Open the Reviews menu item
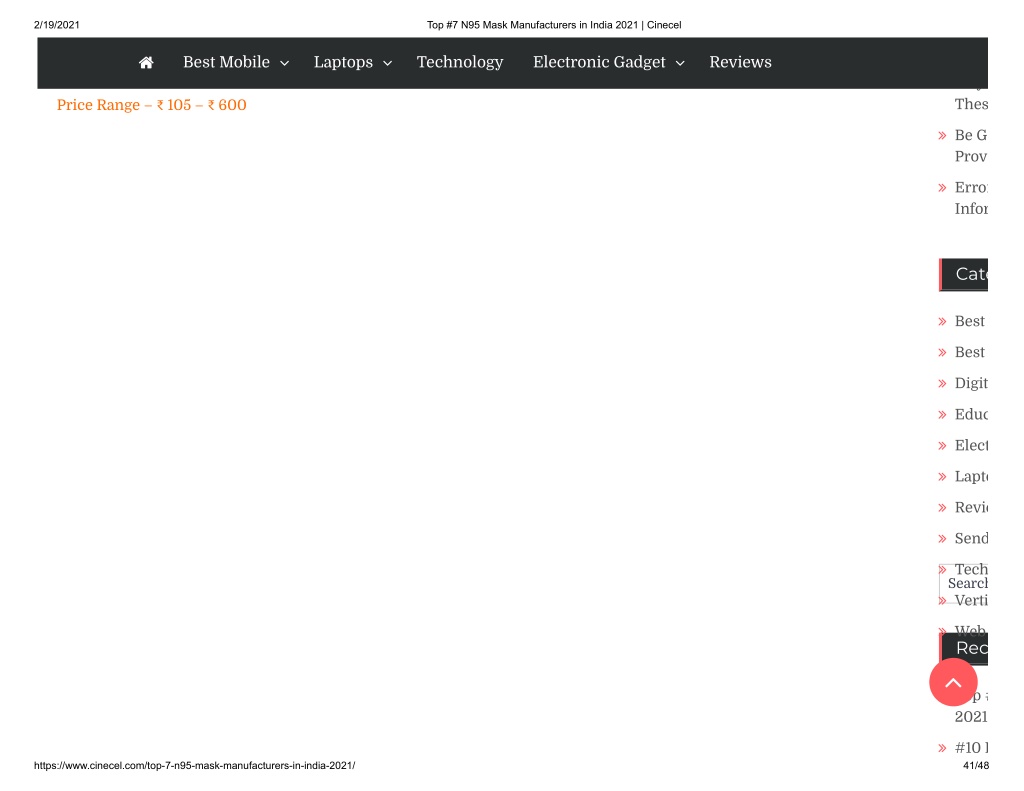Screen dimensions: 1024x791 click(740, 62)
